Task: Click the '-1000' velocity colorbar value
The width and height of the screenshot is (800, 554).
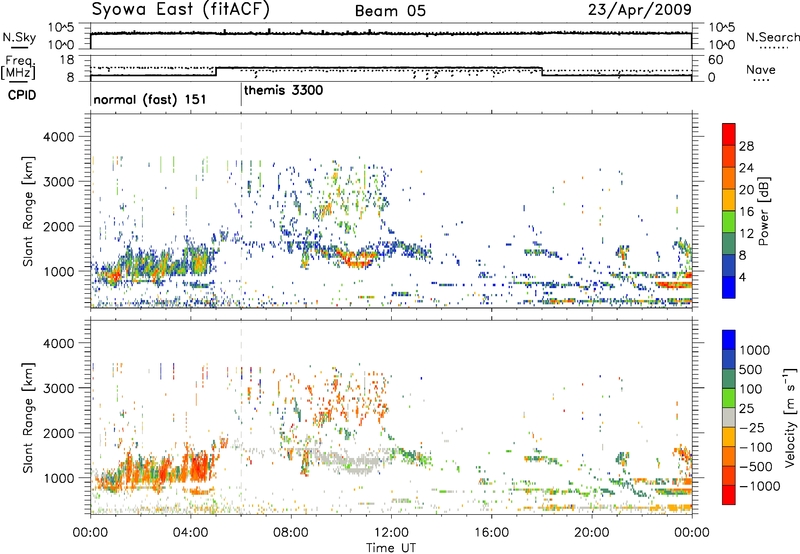Action: [x=760, y=486]
